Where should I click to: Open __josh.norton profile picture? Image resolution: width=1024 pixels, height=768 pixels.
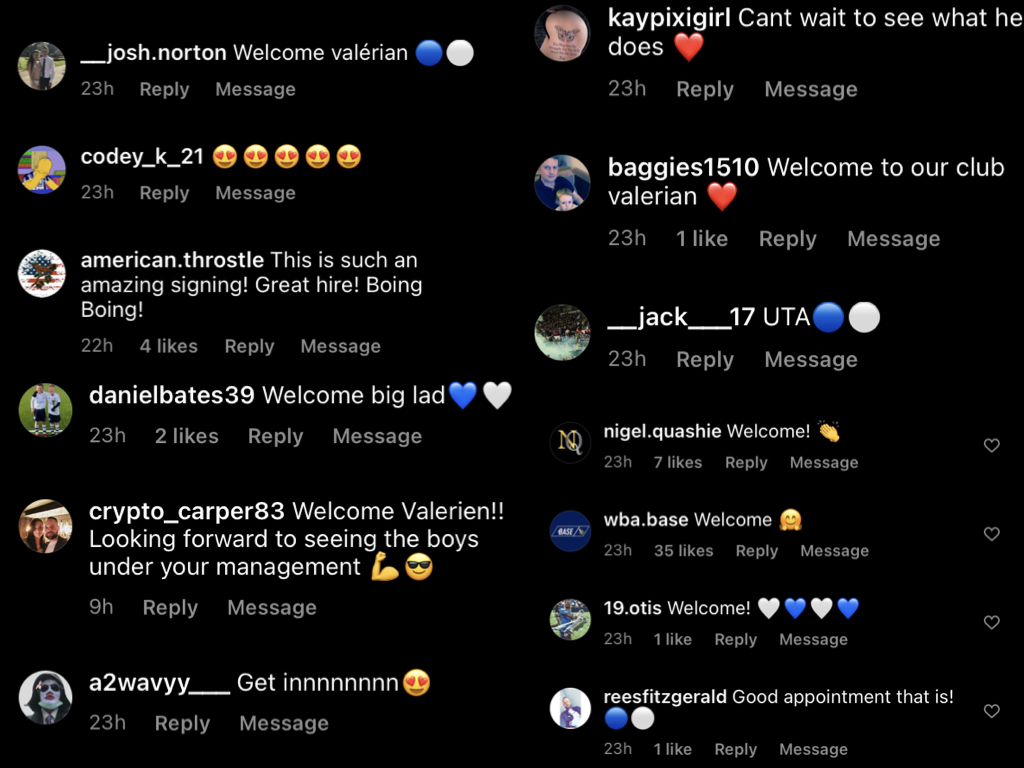coord(42,66)
